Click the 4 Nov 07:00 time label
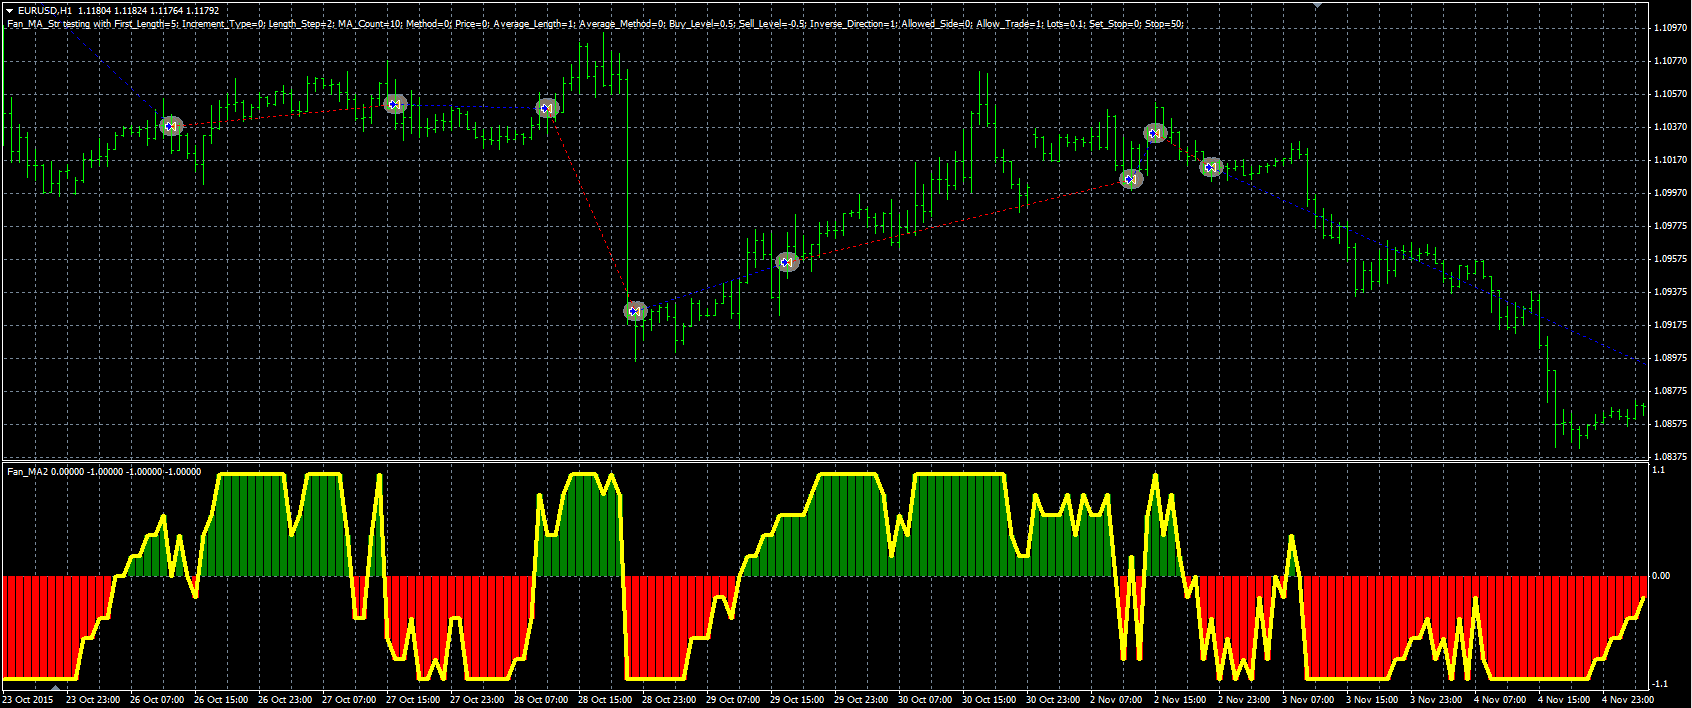Image resolution: width=1692 pixels, height=708 pixels. pyautogui.click(x=1500, y=700)
